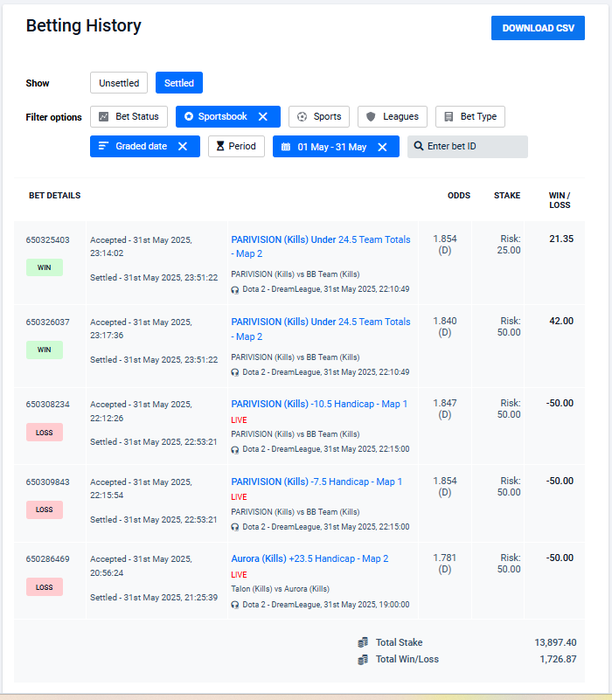Remove the 01 May - 31 May date range

pos(382,147)
